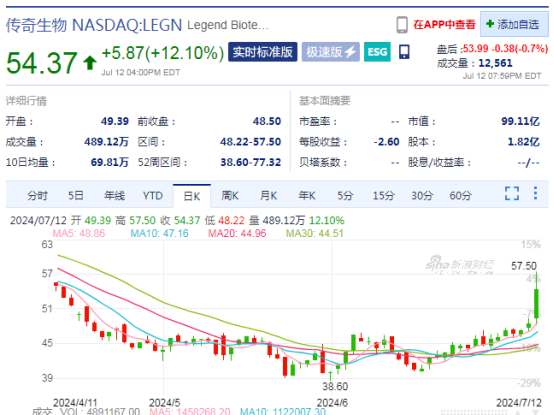
Task: Click the green up-arrow next to 54.37
Action: click(x=90, y=63)
